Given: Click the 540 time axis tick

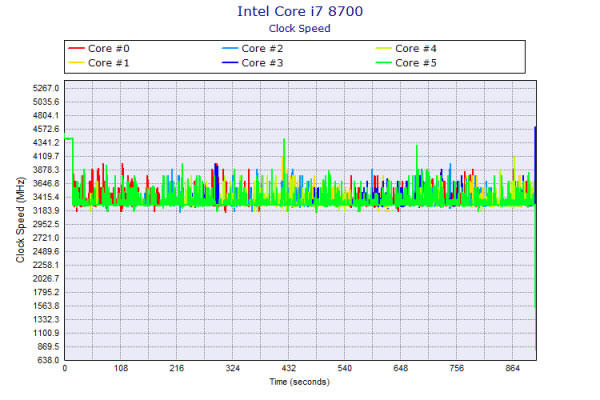Looking at the screenshot, I should pos(345,368).
